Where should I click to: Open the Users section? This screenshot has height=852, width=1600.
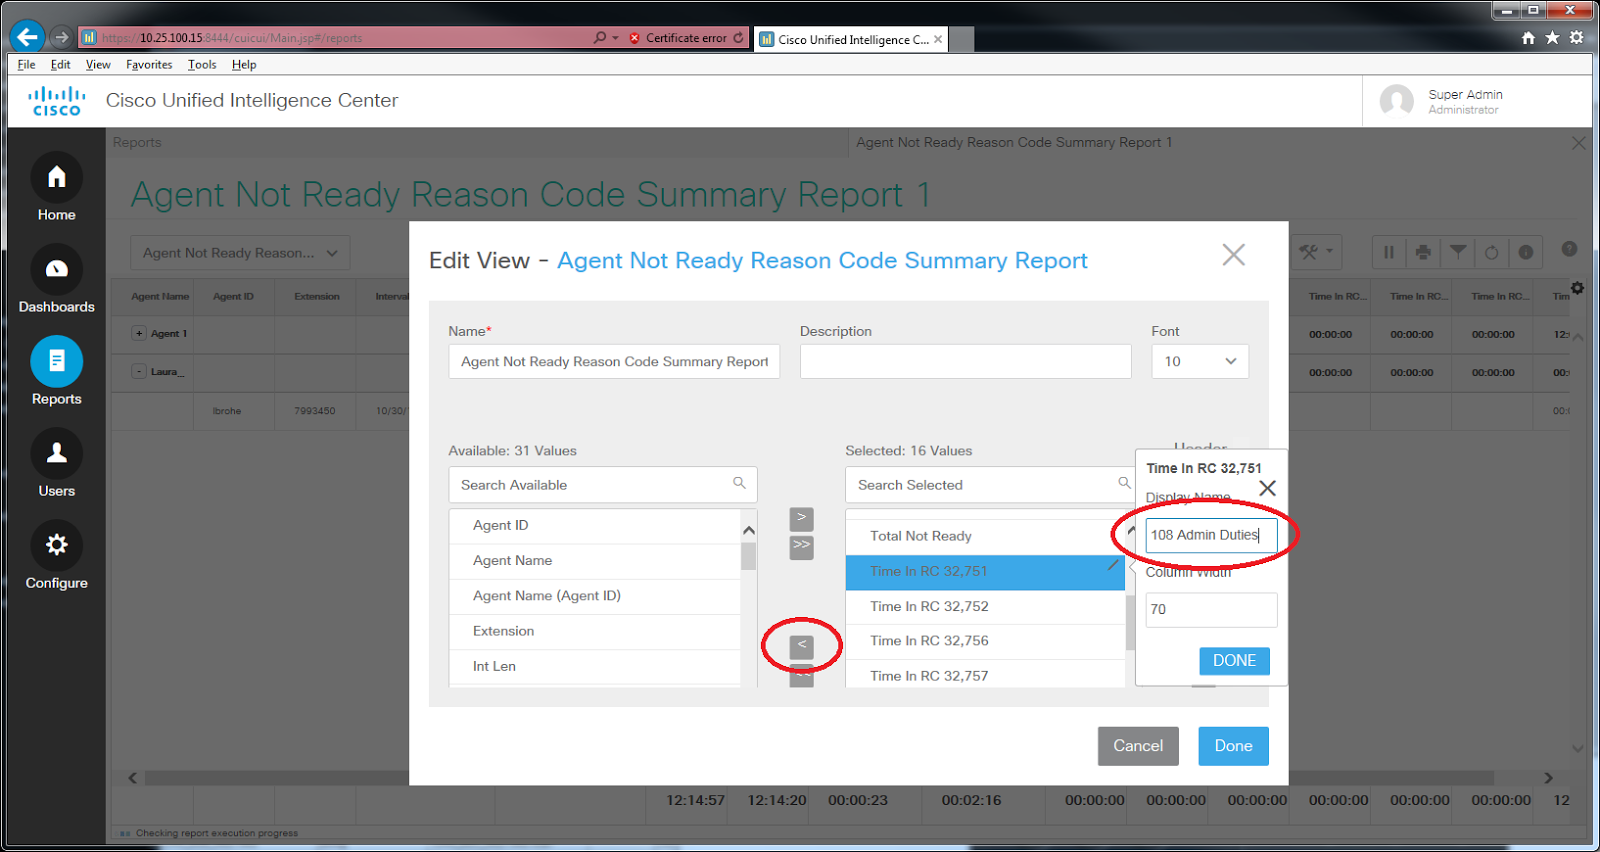coord(57,453)
